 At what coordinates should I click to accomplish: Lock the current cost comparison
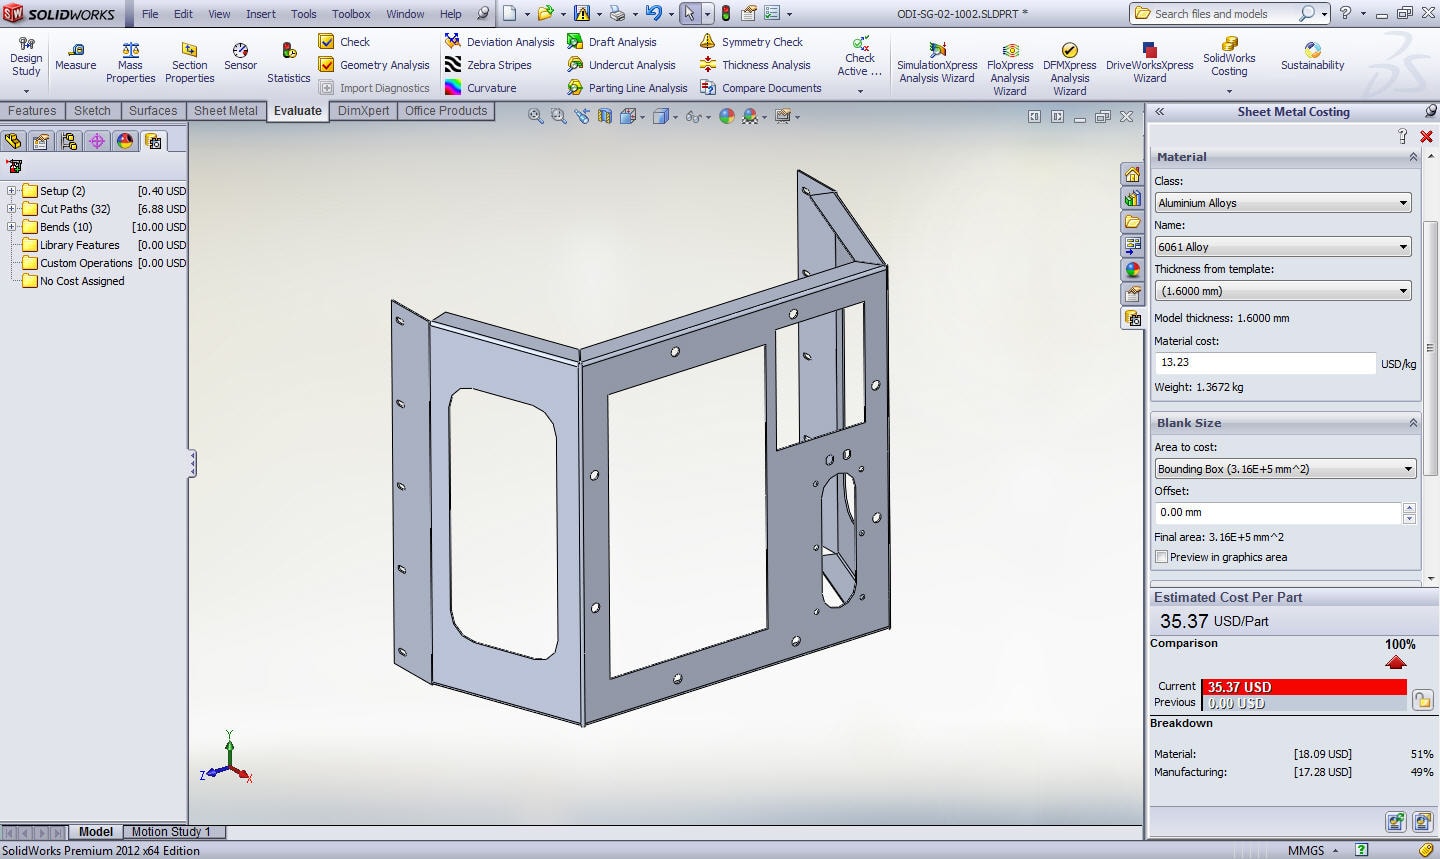pos(1422,700)
